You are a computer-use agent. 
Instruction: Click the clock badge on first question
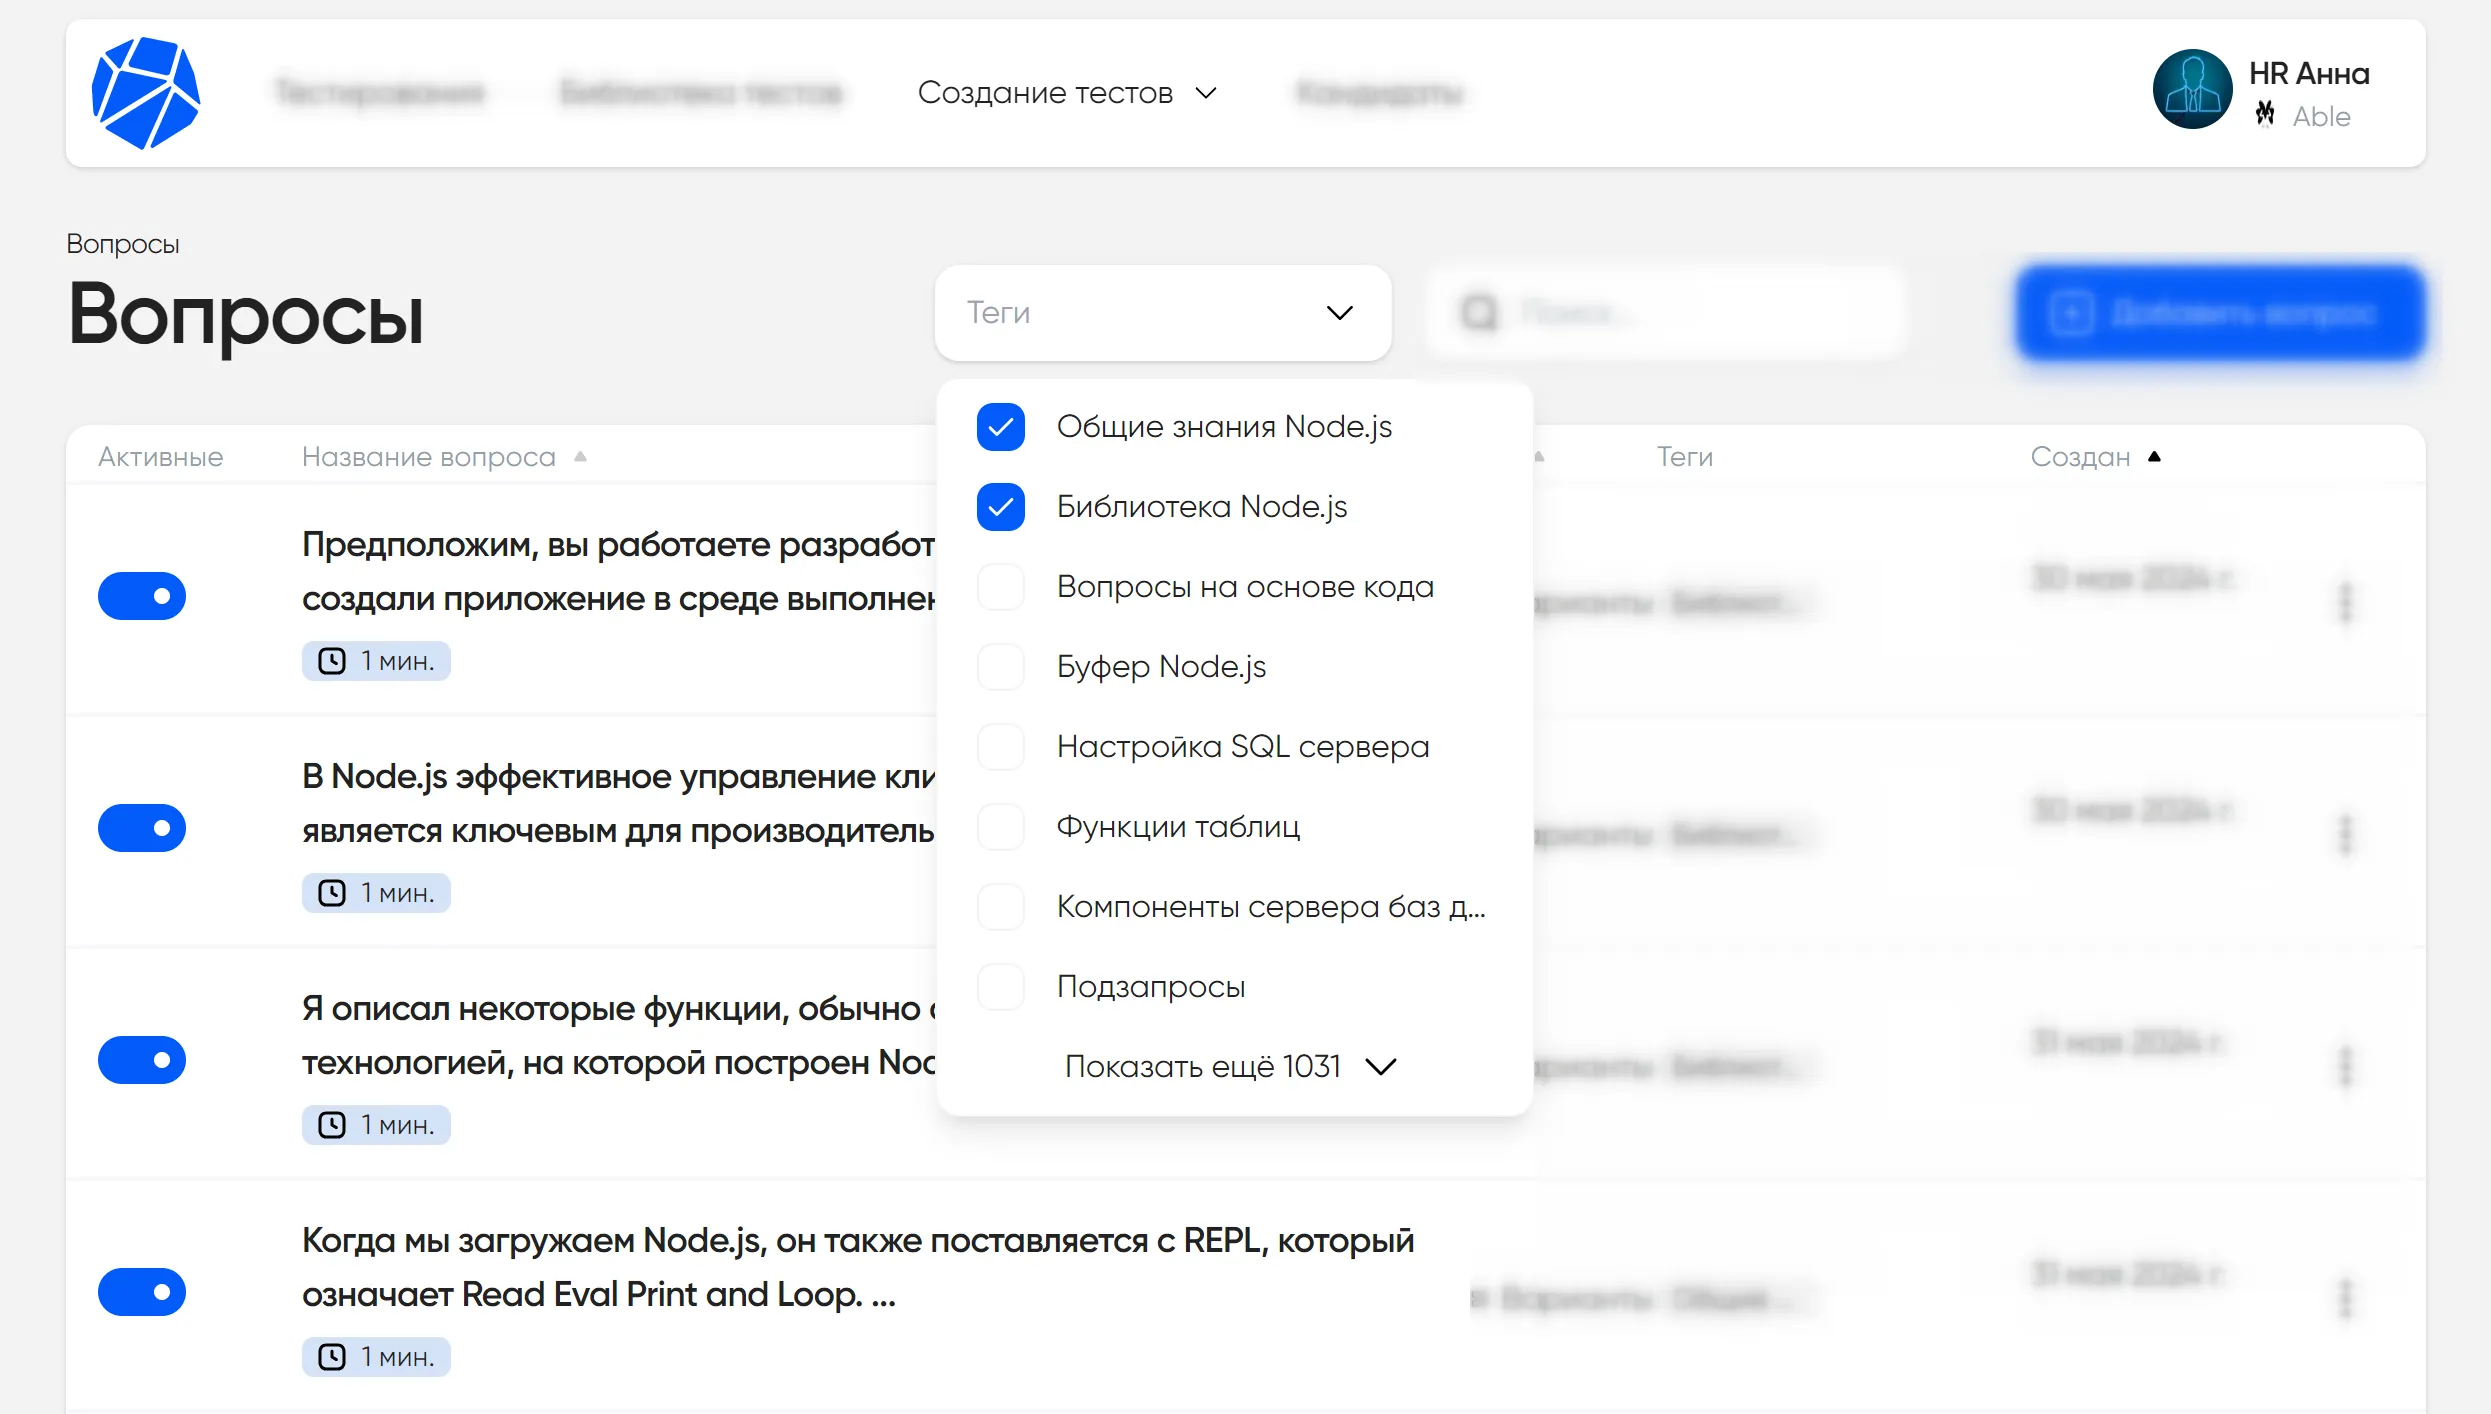click(x=376, y=661)
